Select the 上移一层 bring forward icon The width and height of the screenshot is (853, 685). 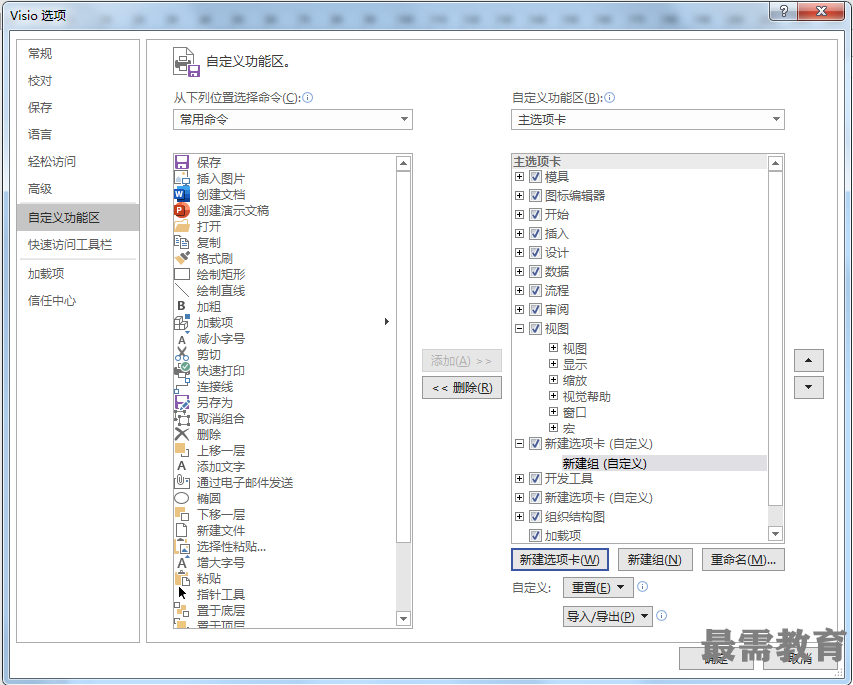point(182,450)
